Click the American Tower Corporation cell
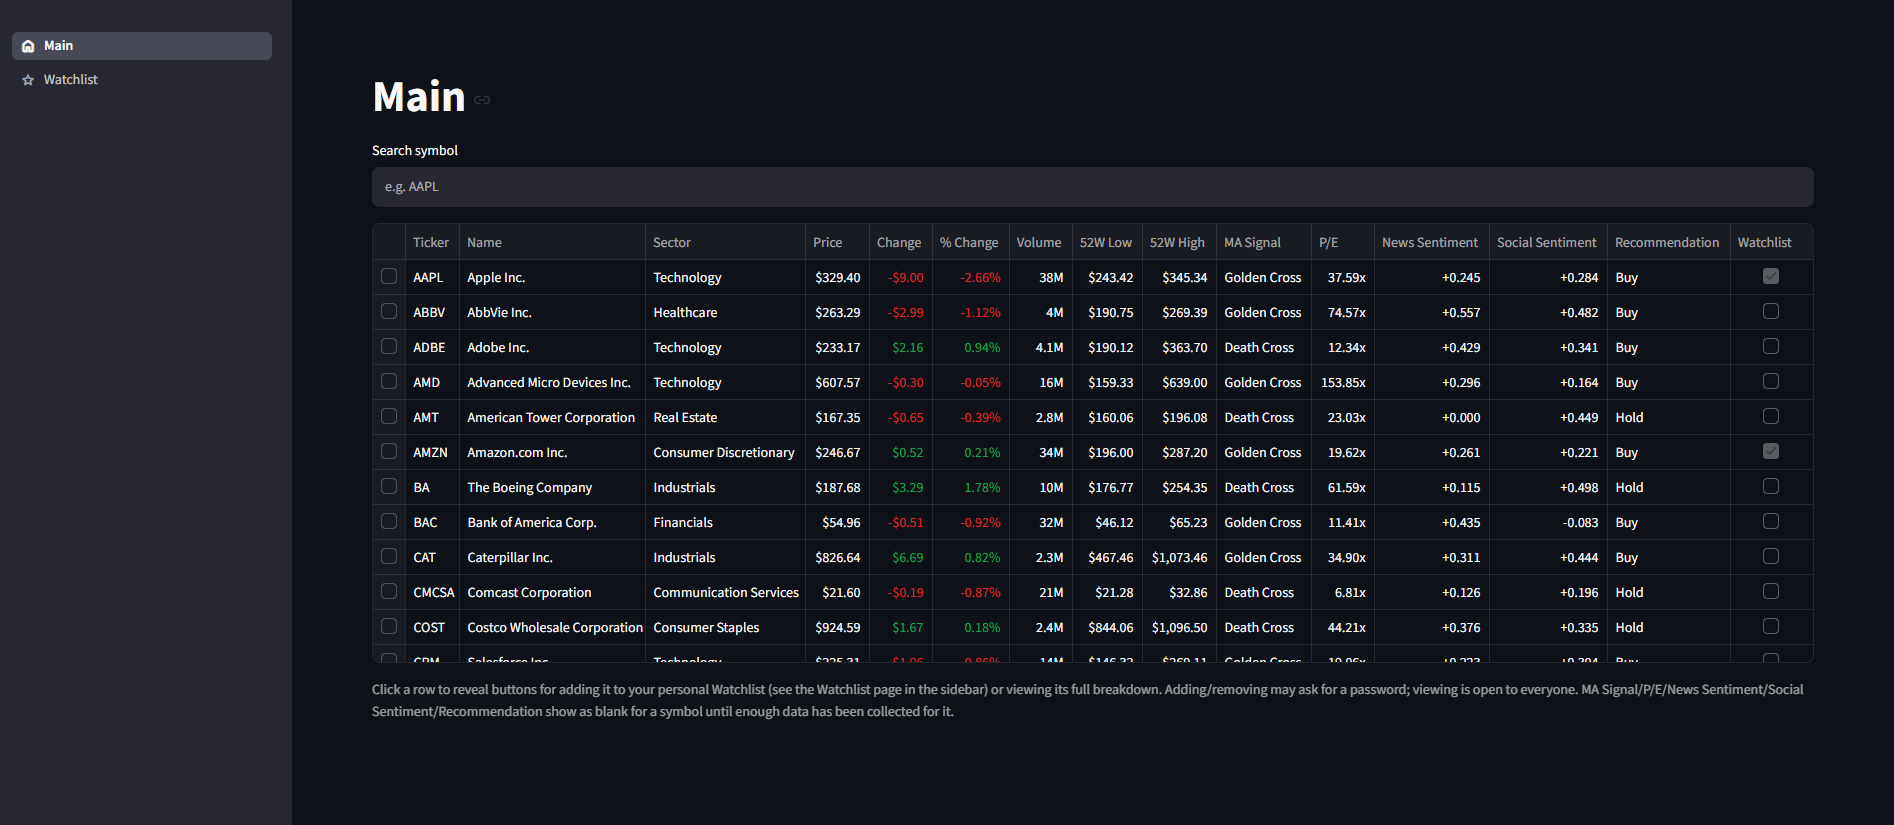This screenshot has height=825, width=1894. 552,417
